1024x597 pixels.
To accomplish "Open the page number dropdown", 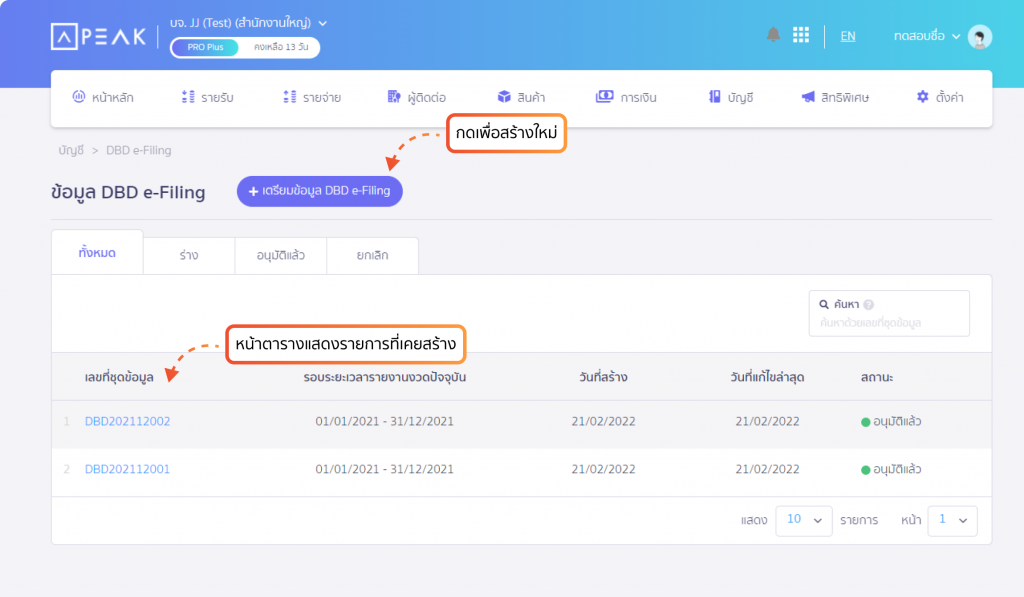I will click(x=952, y=521).
